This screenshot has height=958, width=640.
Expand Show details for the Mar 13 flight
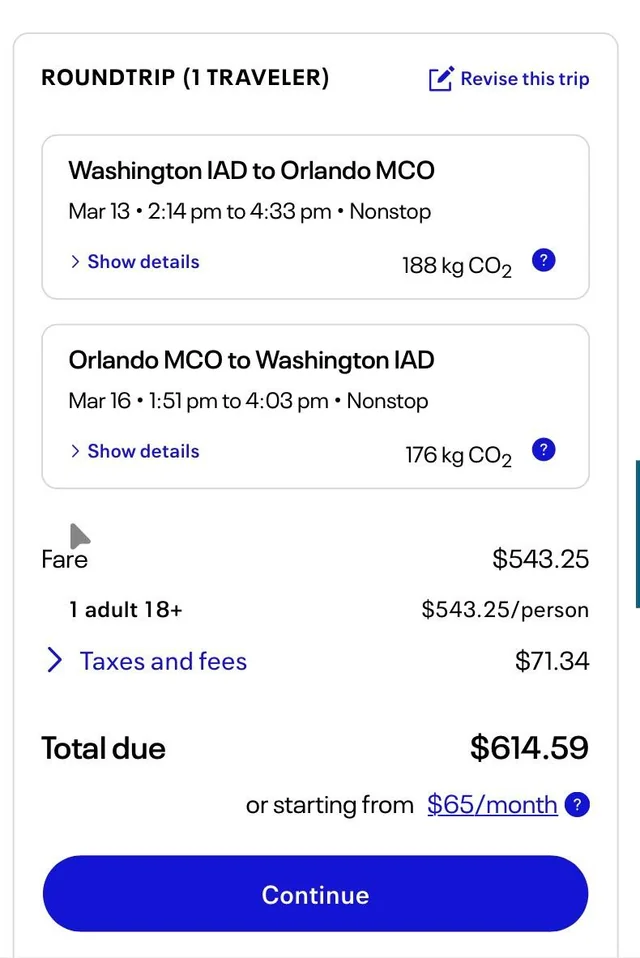coord(142,262)
